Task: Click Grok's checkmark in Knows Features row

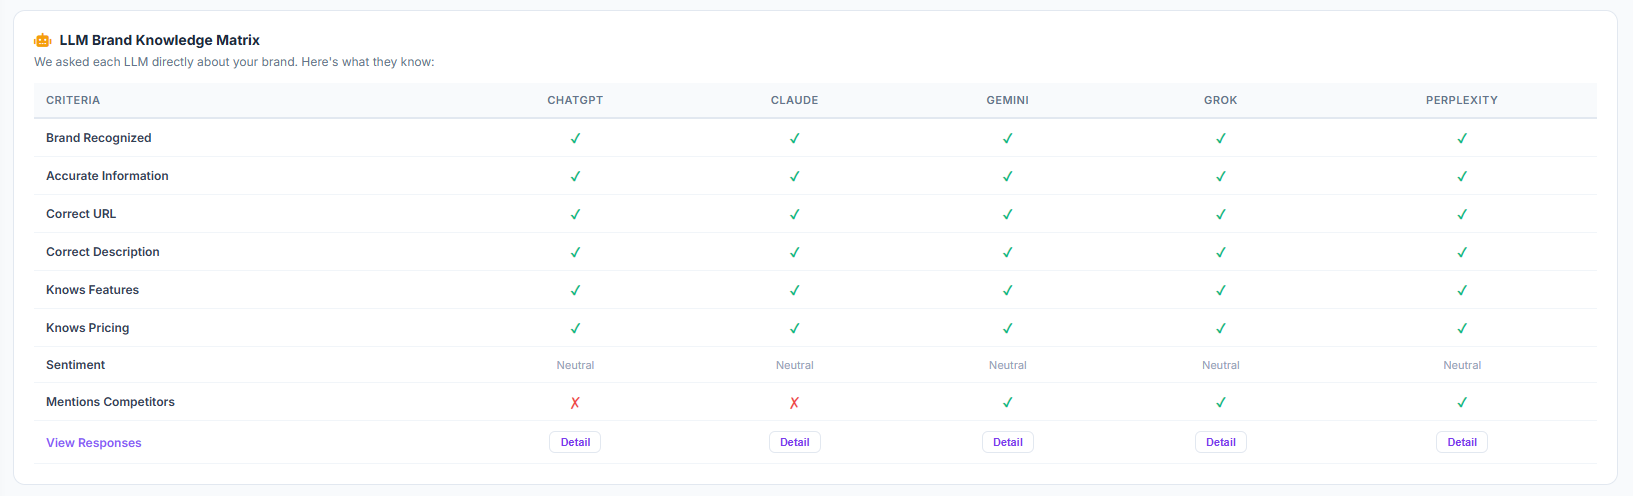Action: (x=1221, y=291)
